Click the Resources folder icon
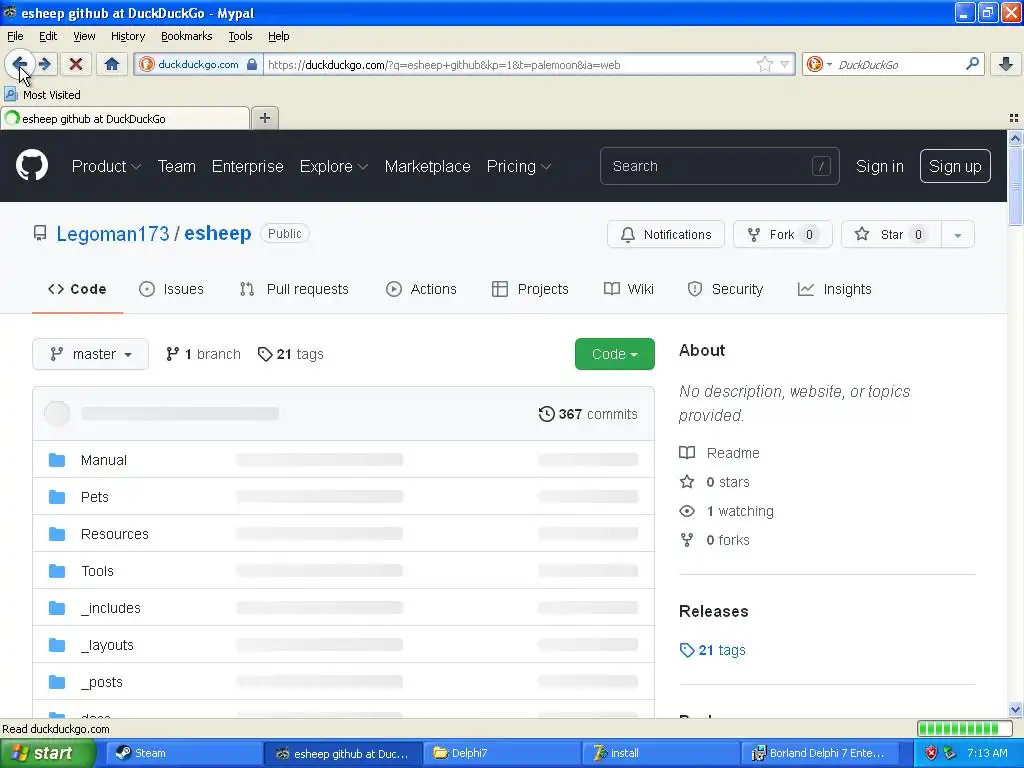 coord(57,534)
